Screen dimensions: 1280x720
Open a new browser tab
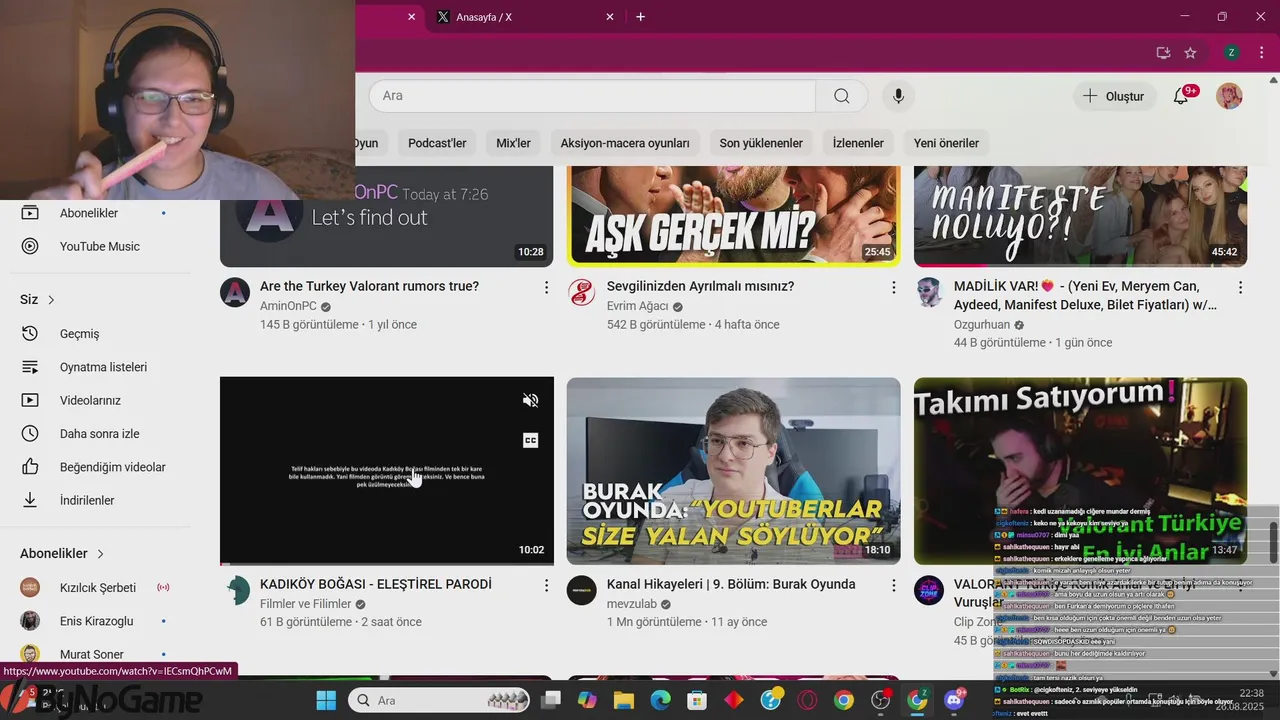[x=641, y=17]
